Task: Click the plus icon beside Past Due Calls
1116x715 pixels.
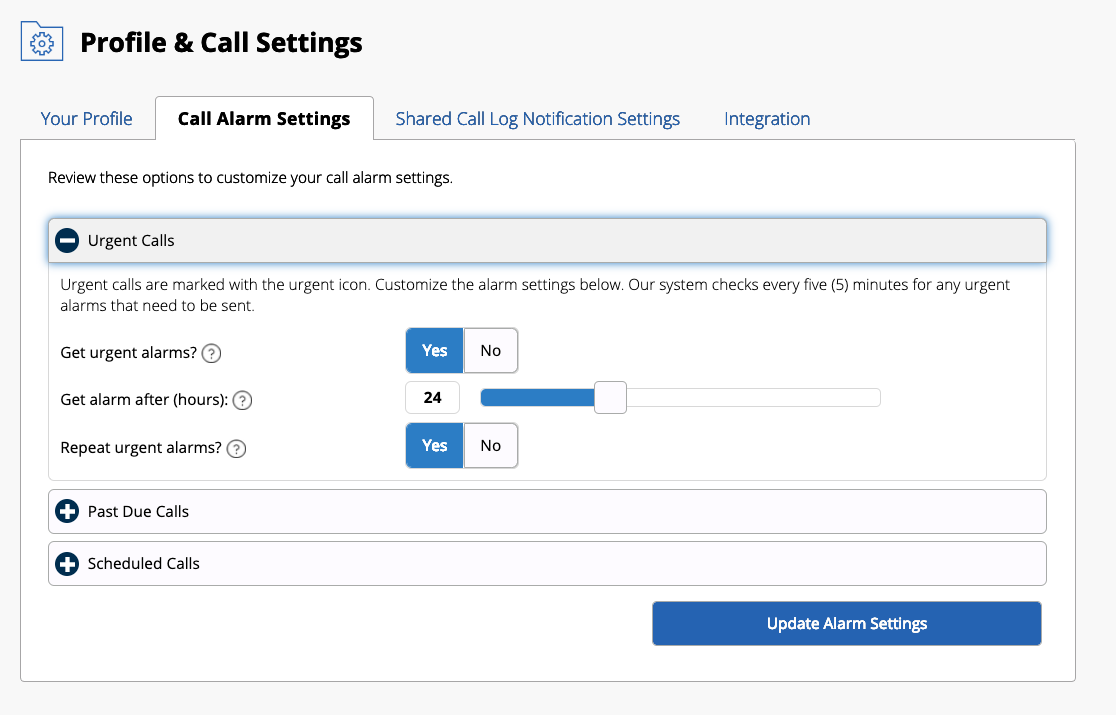Action: coord(68,511)
